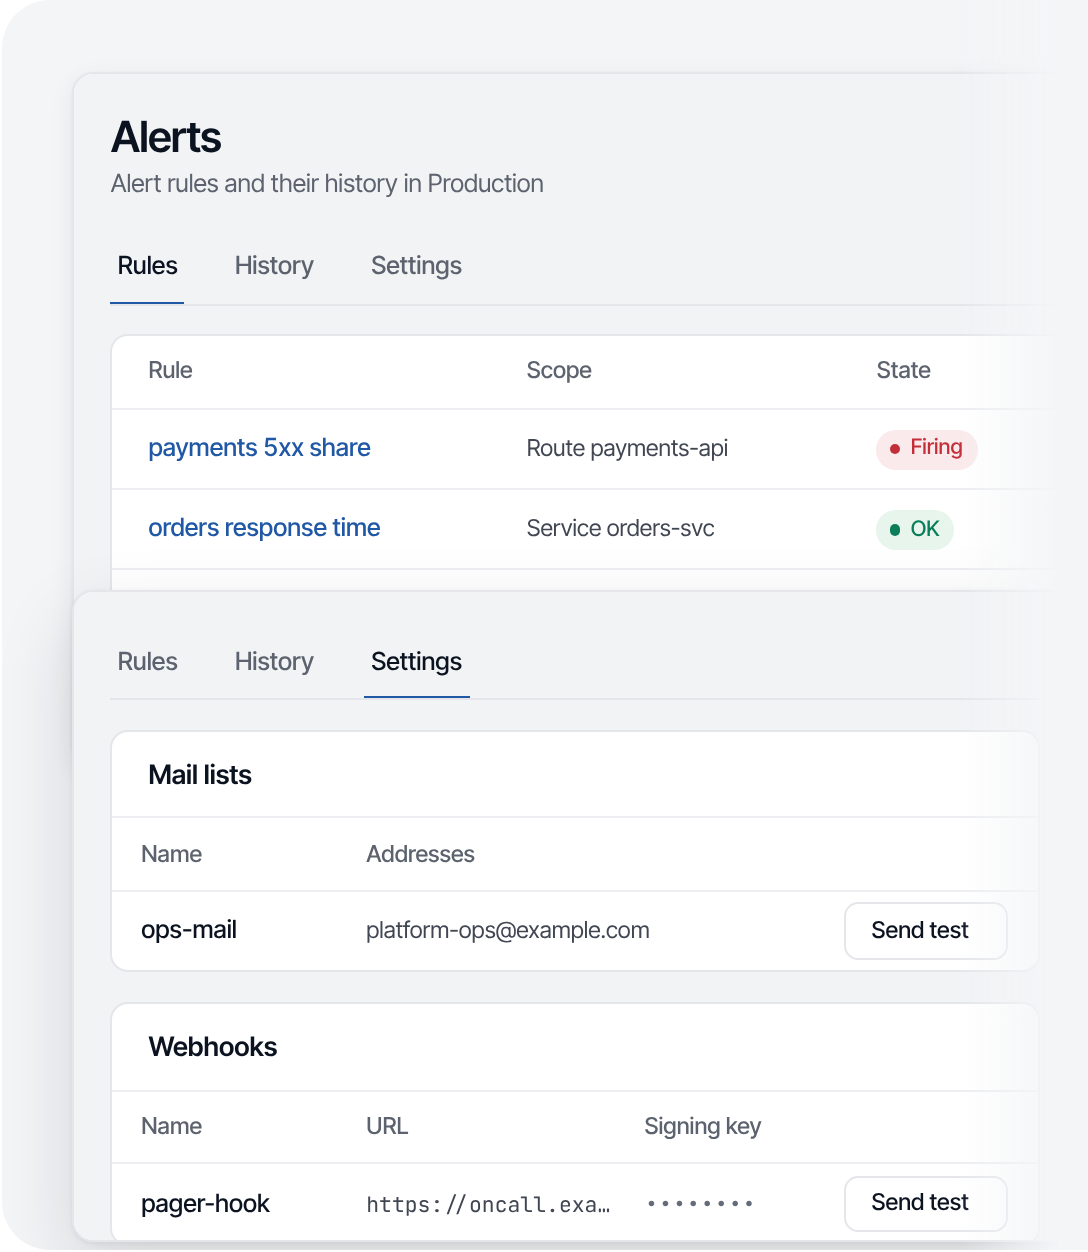Open the Rules tab in top panel
The width and height of the screenshot is (1088, 1252).
click(x=147, y=266)
